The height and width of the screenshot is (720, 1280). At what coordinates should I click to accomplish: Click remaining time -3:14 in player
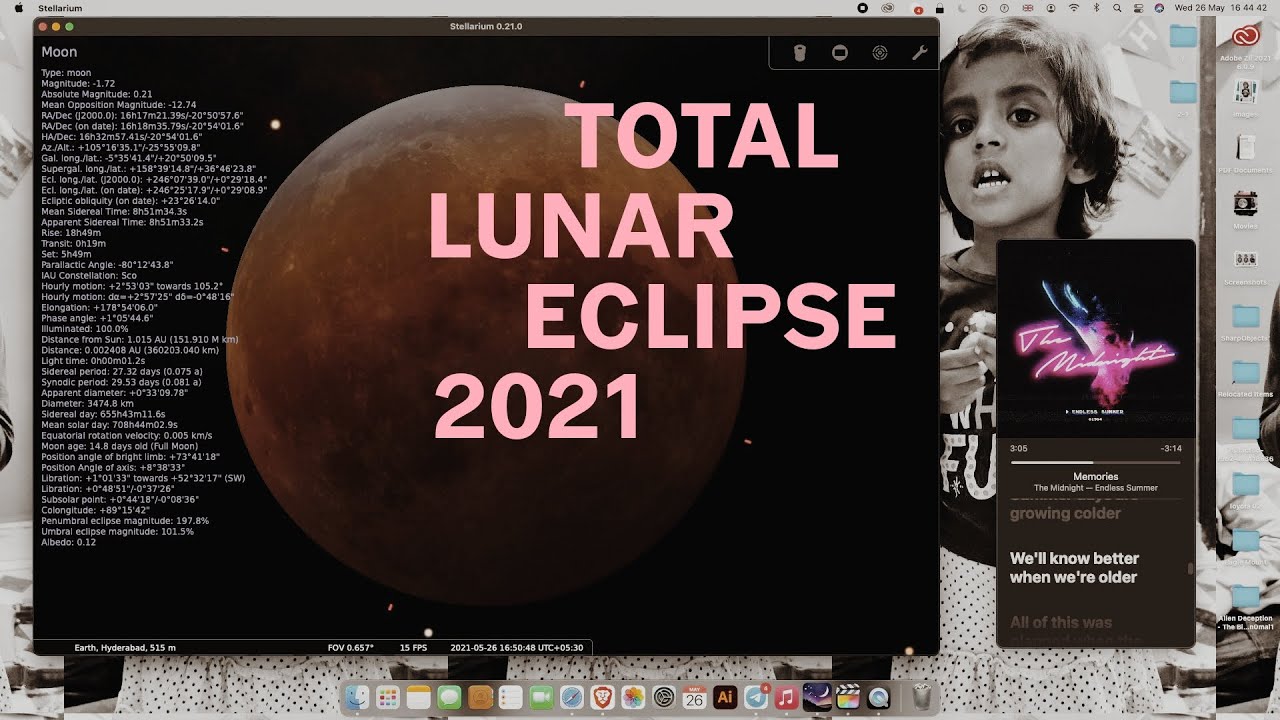1171,449
